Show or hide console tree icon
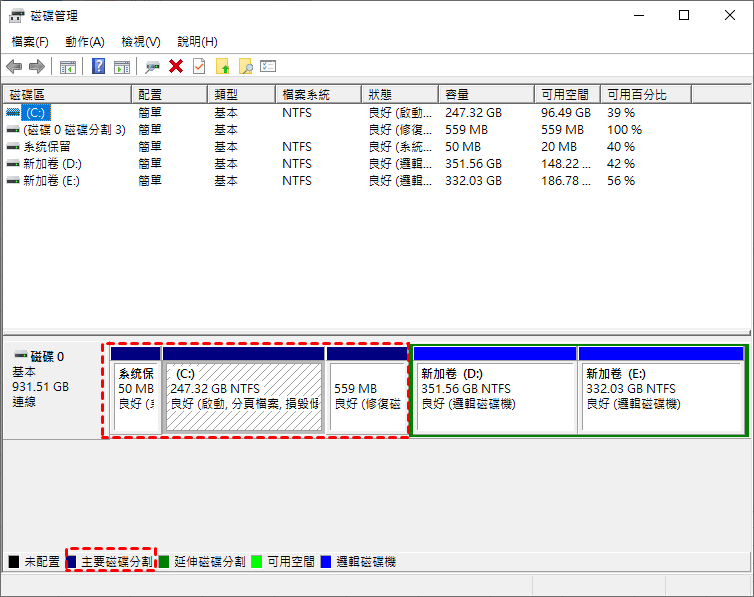 pos(68,67)
